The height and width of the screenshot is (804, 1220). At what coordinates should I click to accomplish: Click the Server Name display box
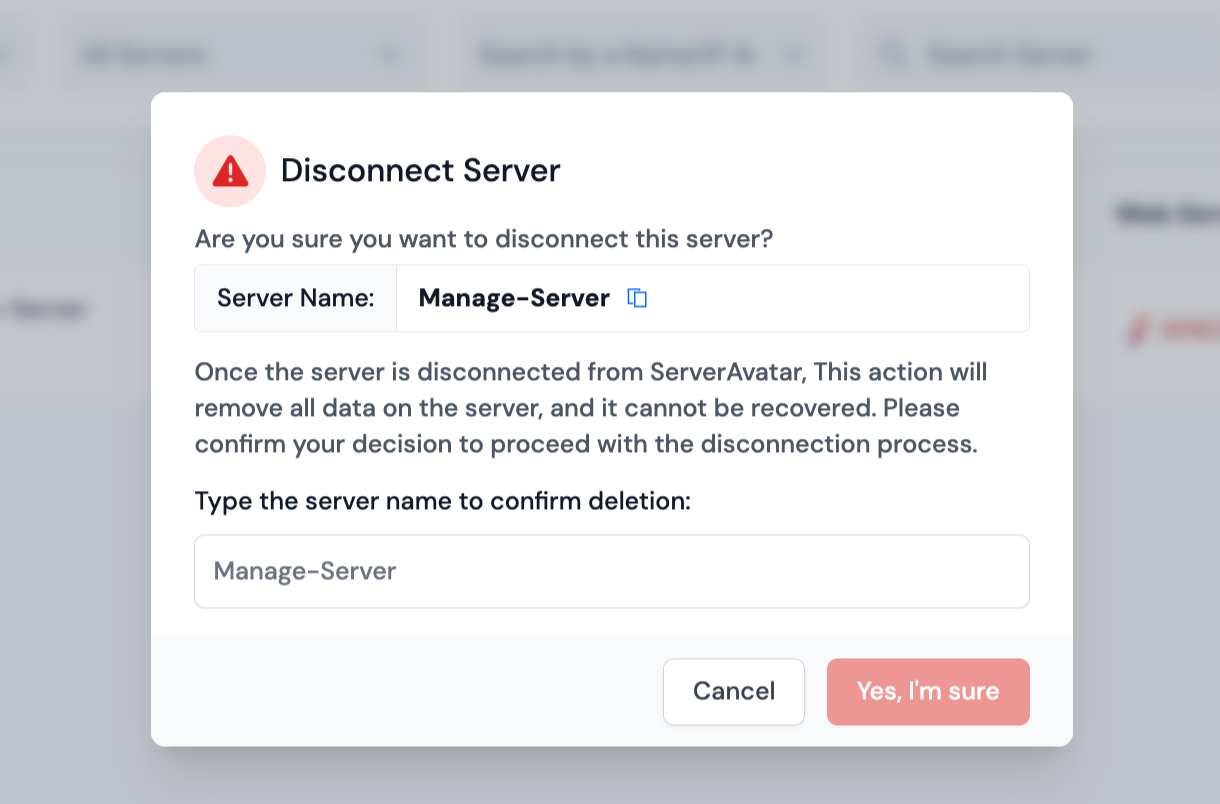coord(295,298)
